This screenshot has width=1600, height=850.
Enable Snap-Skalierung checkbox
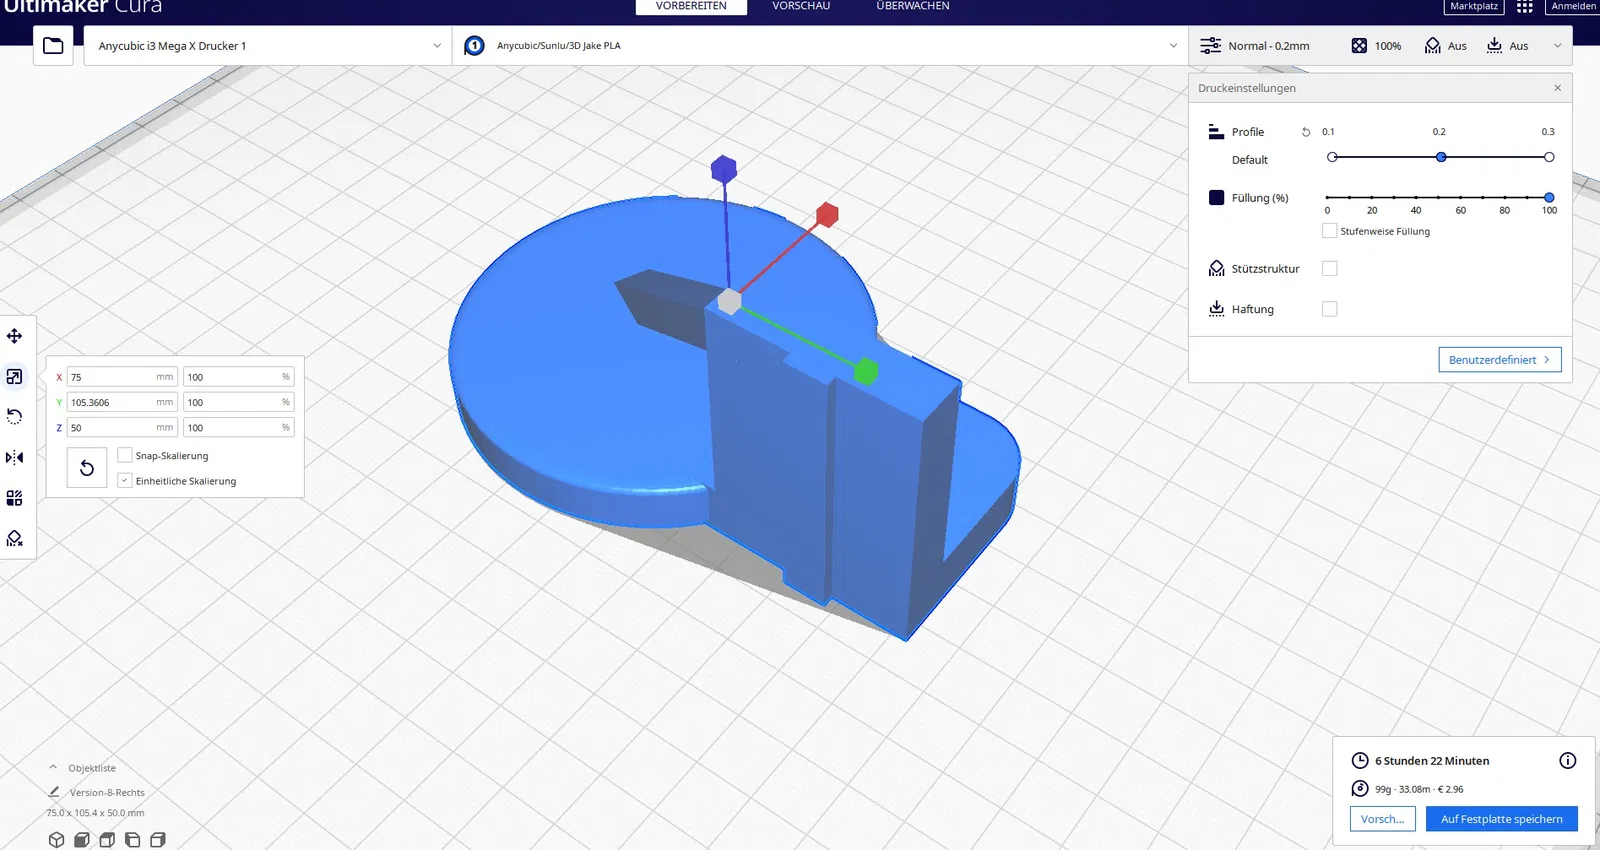(x=125, y=455)
